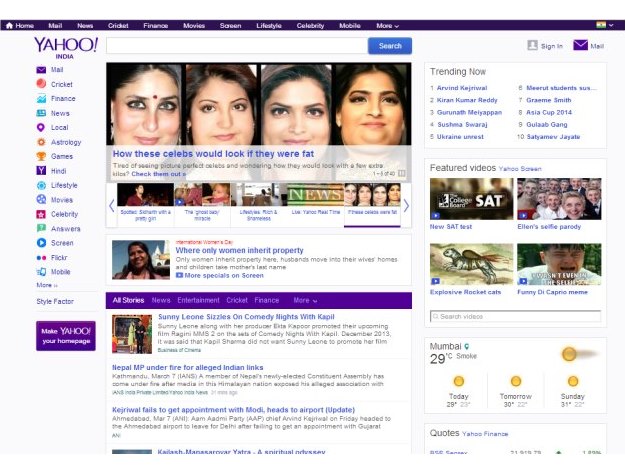Switch to the Entertainment stories tab
This screenshot has height=475, width=625.
(x=199, y=300)
